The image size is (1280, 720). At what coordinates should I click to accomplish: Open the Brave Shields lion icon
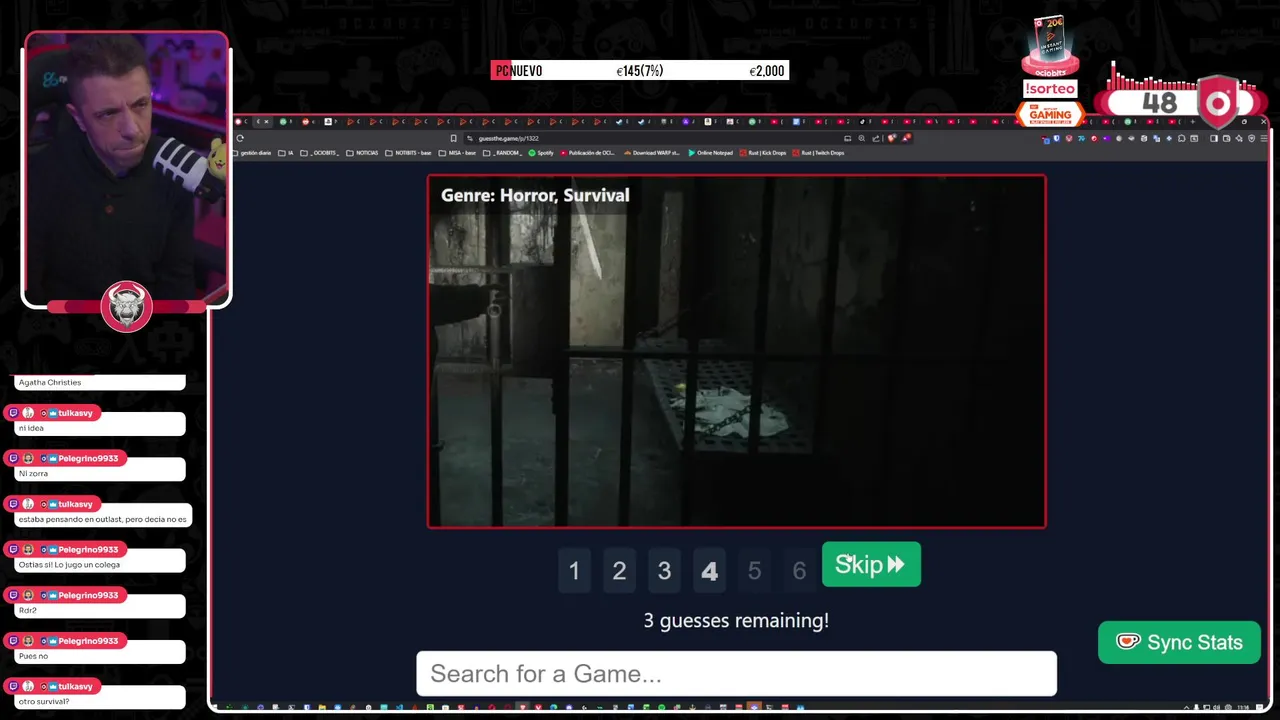tap(892, 138)
